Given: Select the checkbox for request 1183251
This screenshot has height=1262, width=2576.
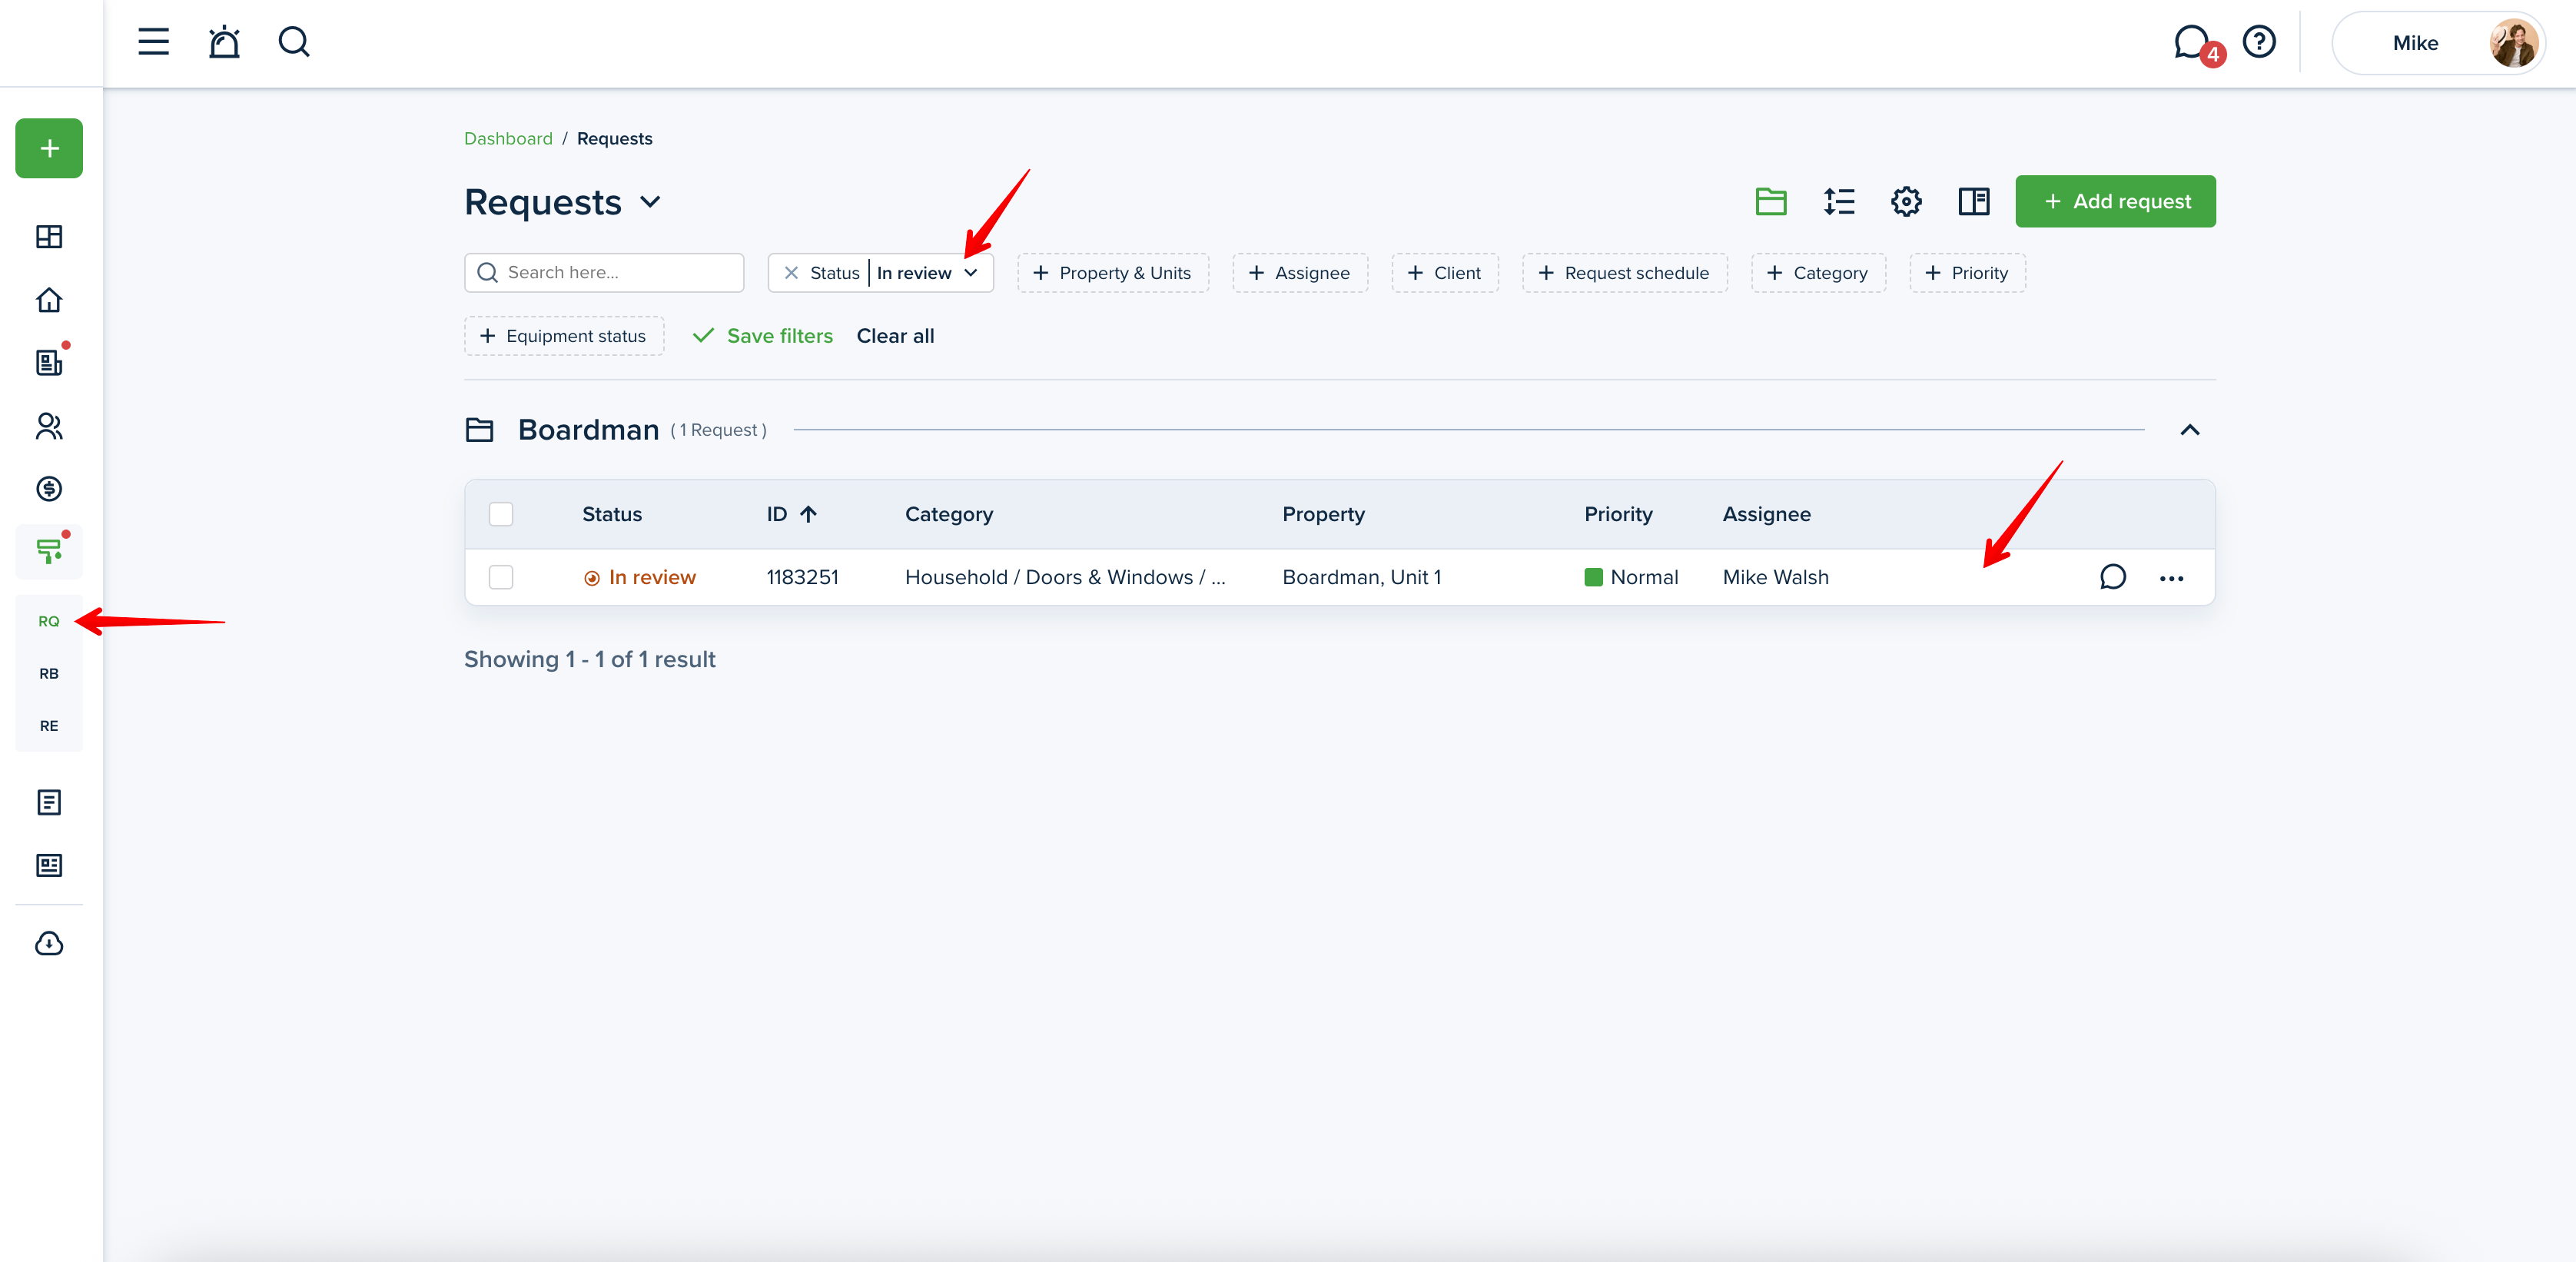Looking at the screenshot, I should 501,577.
